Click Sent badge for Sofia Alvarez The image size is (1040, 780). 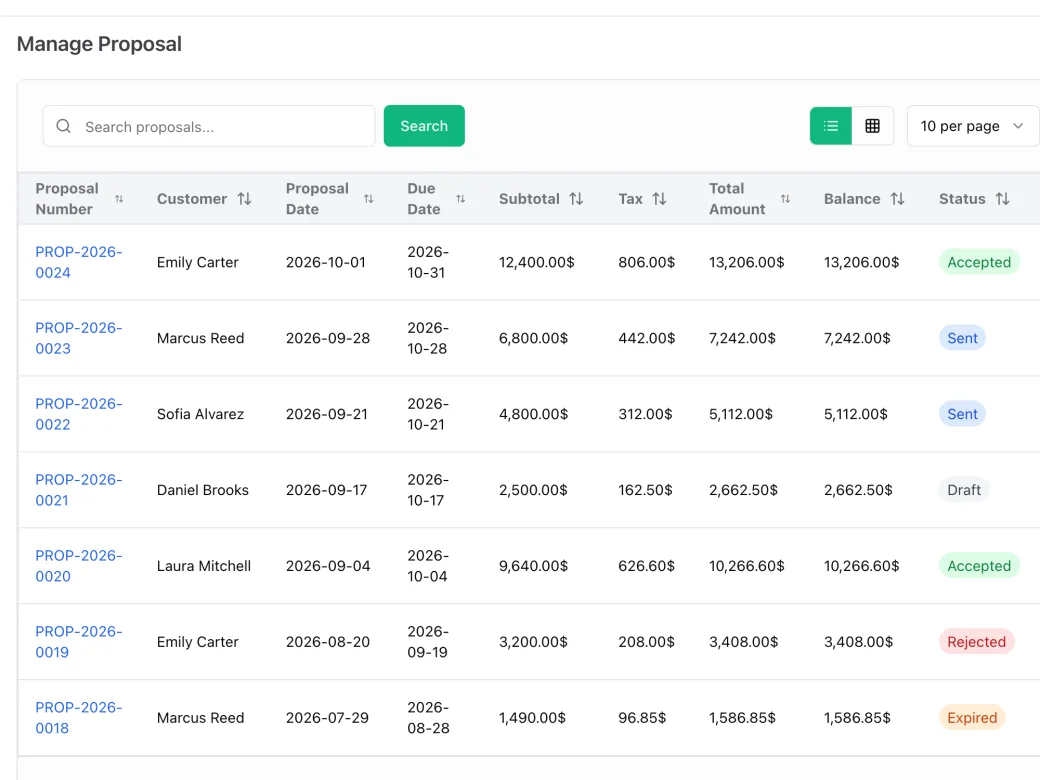[962, 414]
